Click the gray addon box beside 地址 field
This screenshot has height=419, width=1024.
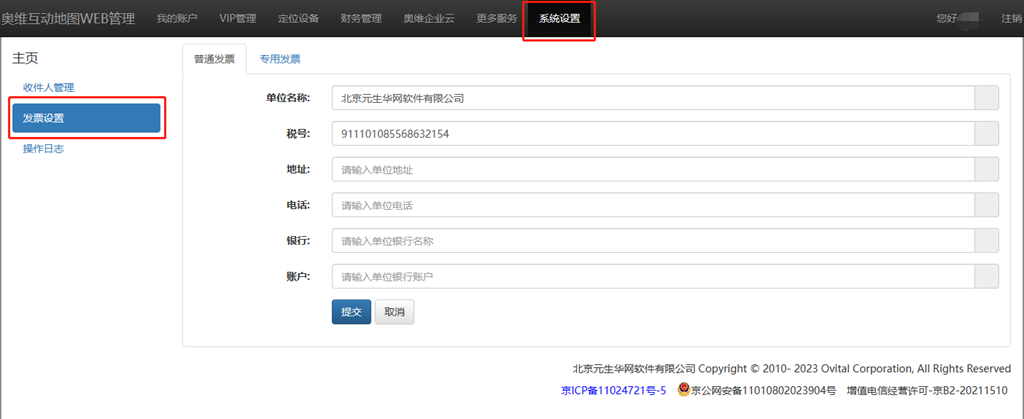point(986,170)
